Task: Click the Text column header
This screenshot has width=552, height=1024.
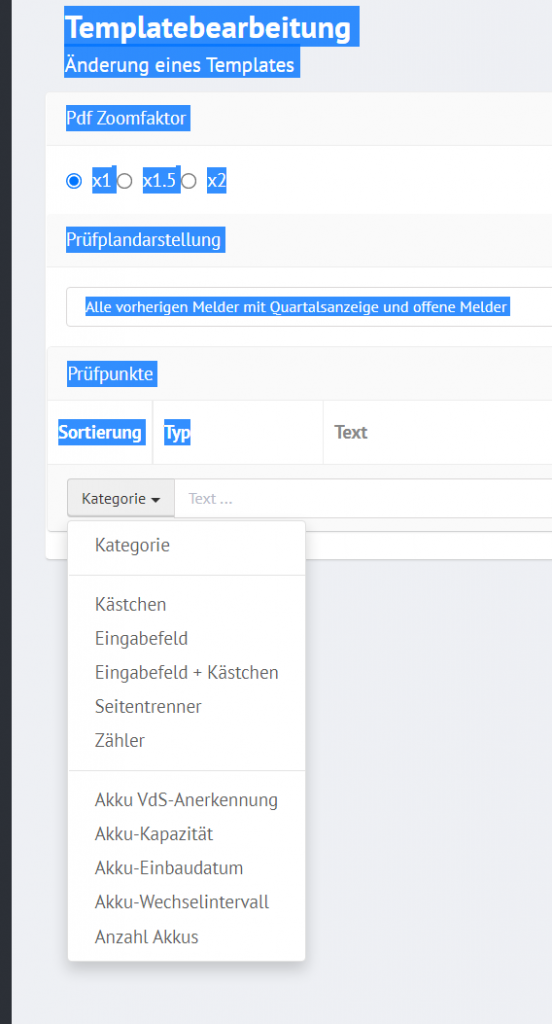Action: (351, 432)
